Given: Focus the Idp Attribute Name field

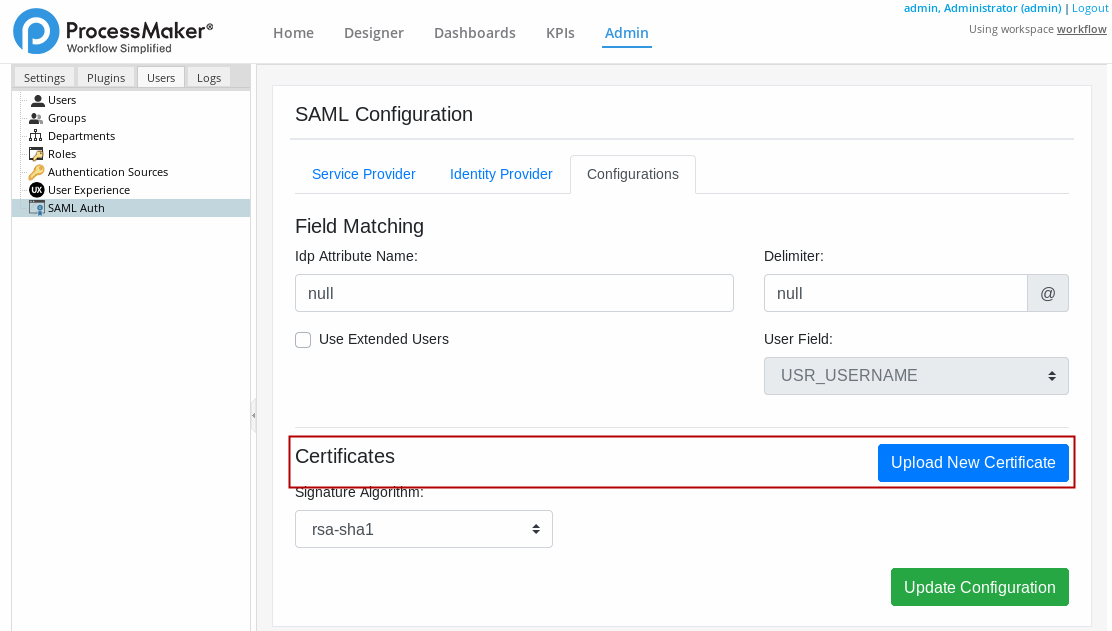Looking at the screenshot, I should click(514, 294).
